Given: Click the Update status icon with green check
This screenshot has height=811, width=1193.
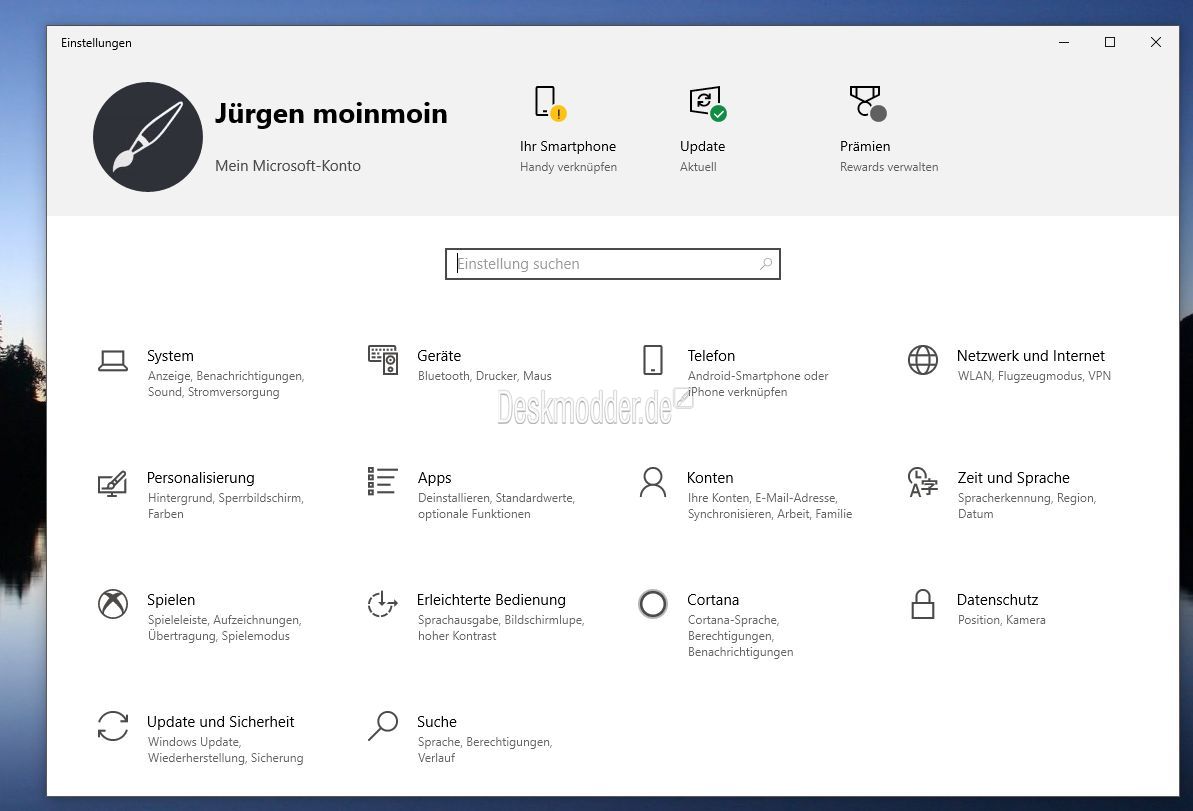Looking at the screenshot, I should point(708,103).
